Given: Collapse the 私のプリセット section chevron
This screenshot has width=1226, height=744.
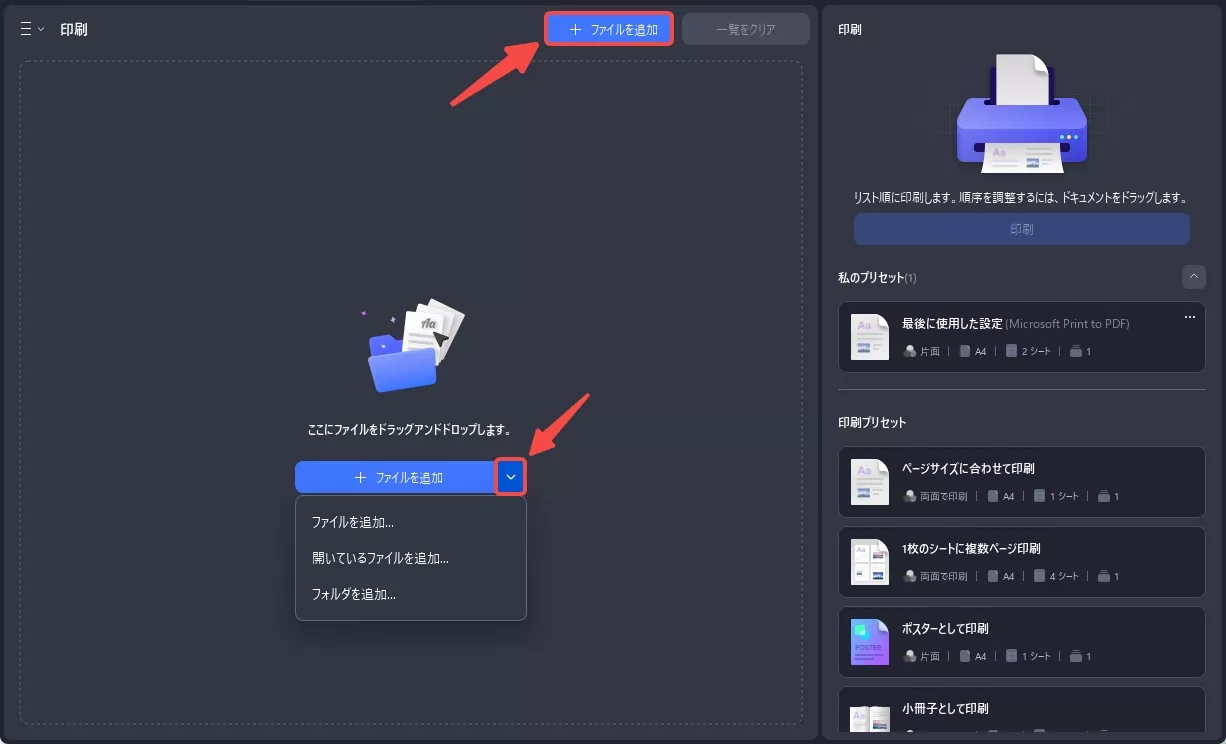Looking at the screenshot, I should pos(1193,277).
